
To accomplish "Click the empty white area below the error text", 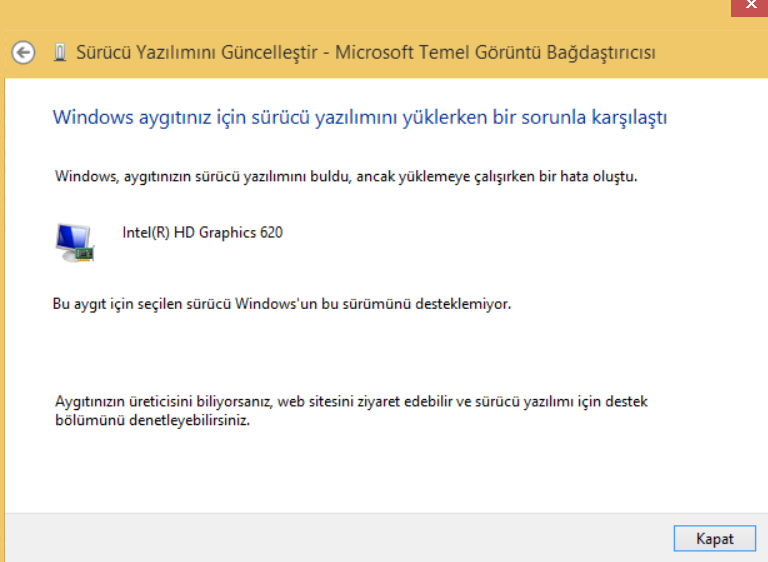I will coord(400,350).
